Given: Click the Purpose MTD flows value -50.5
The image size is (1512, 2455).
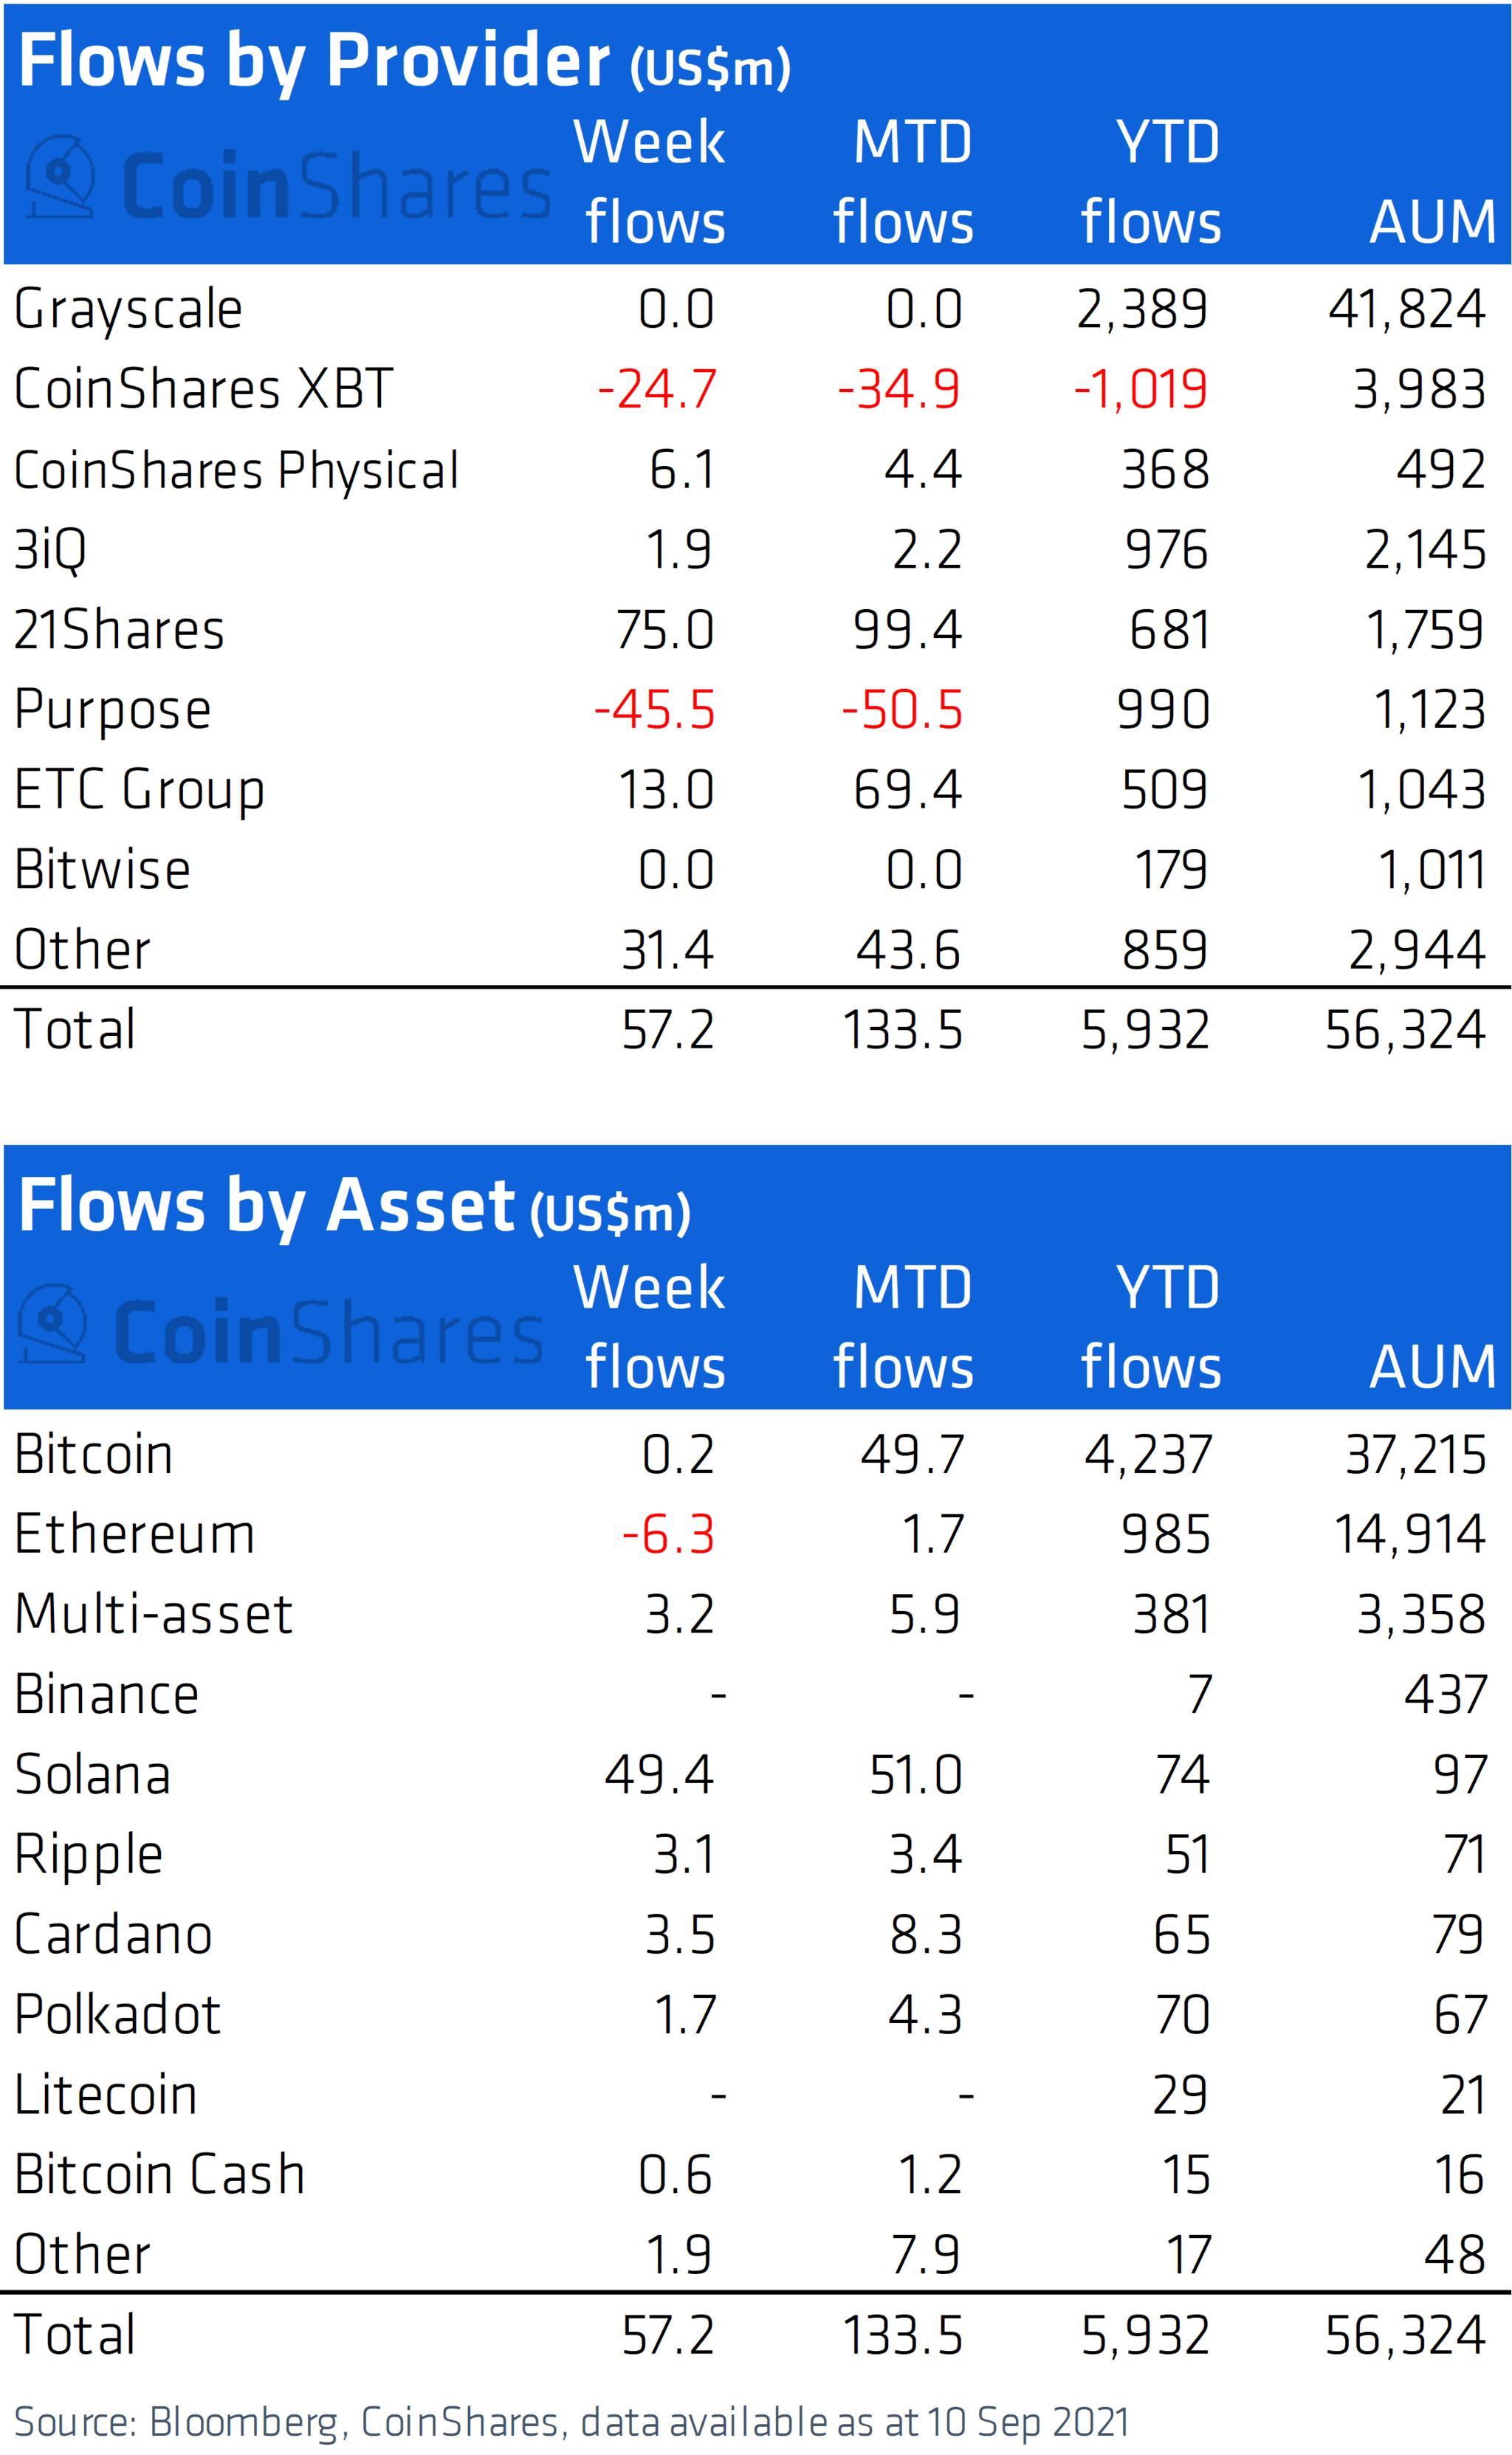Looking at the screenshot, I should click(902, 710).
